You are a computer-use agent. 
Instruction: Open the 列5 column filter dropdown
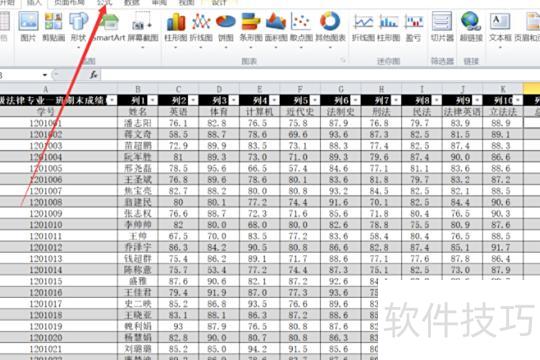(315, 100)
